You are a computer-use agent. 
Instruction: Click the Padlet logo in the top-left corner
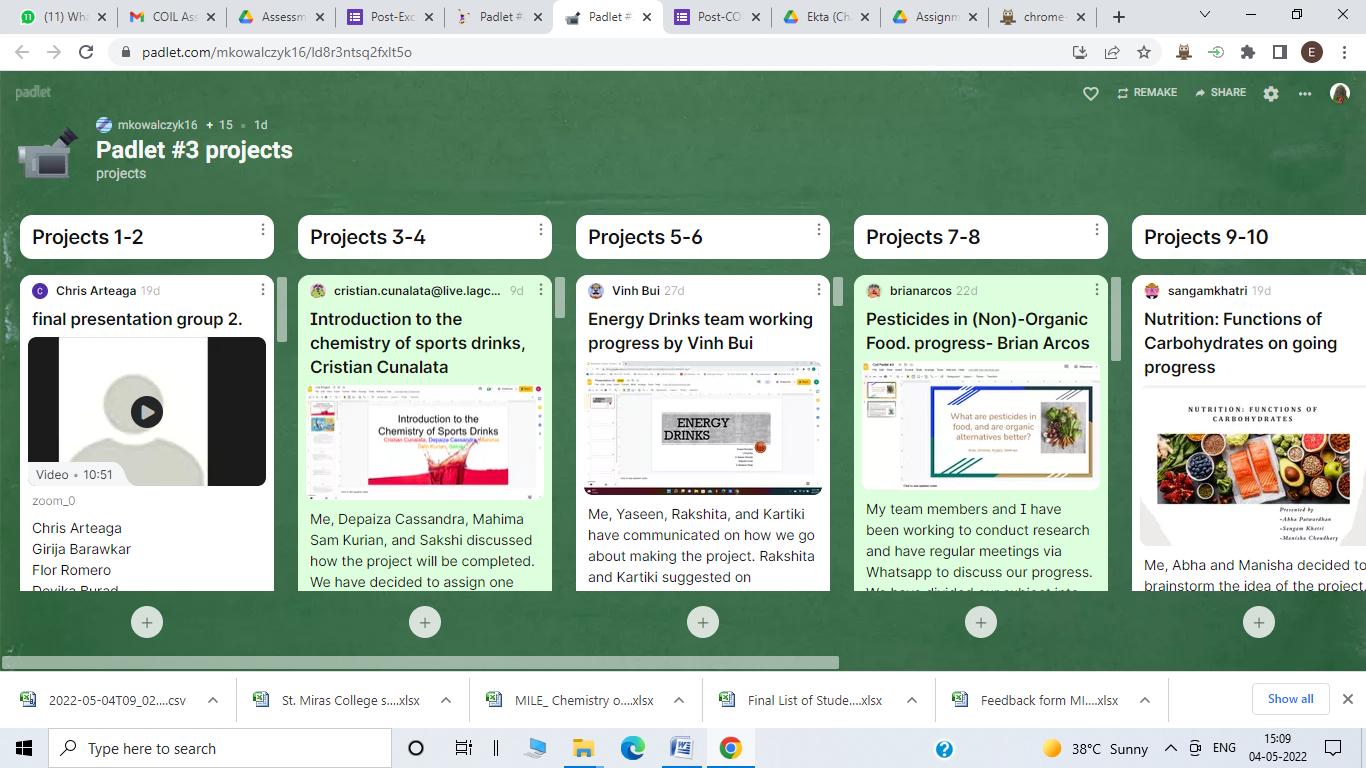[x=31, y=92]
